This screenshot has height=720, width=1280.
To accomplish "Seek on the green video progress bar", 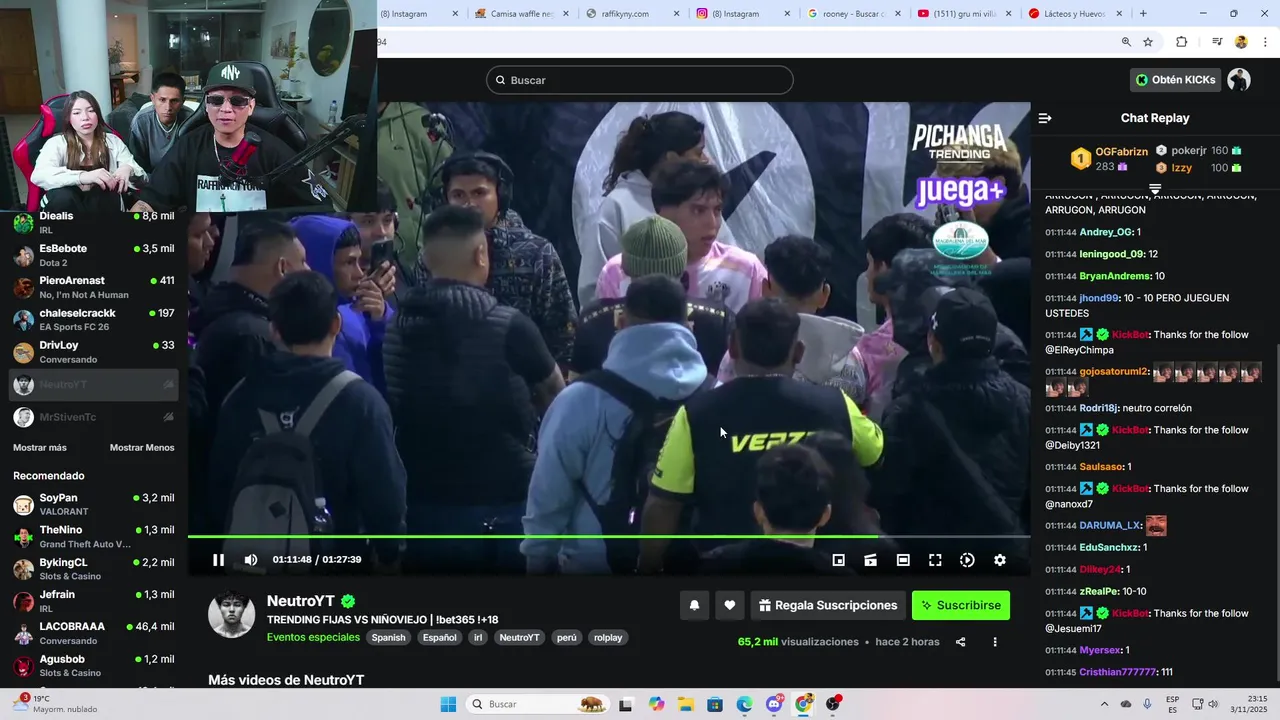I will [609, 537].
